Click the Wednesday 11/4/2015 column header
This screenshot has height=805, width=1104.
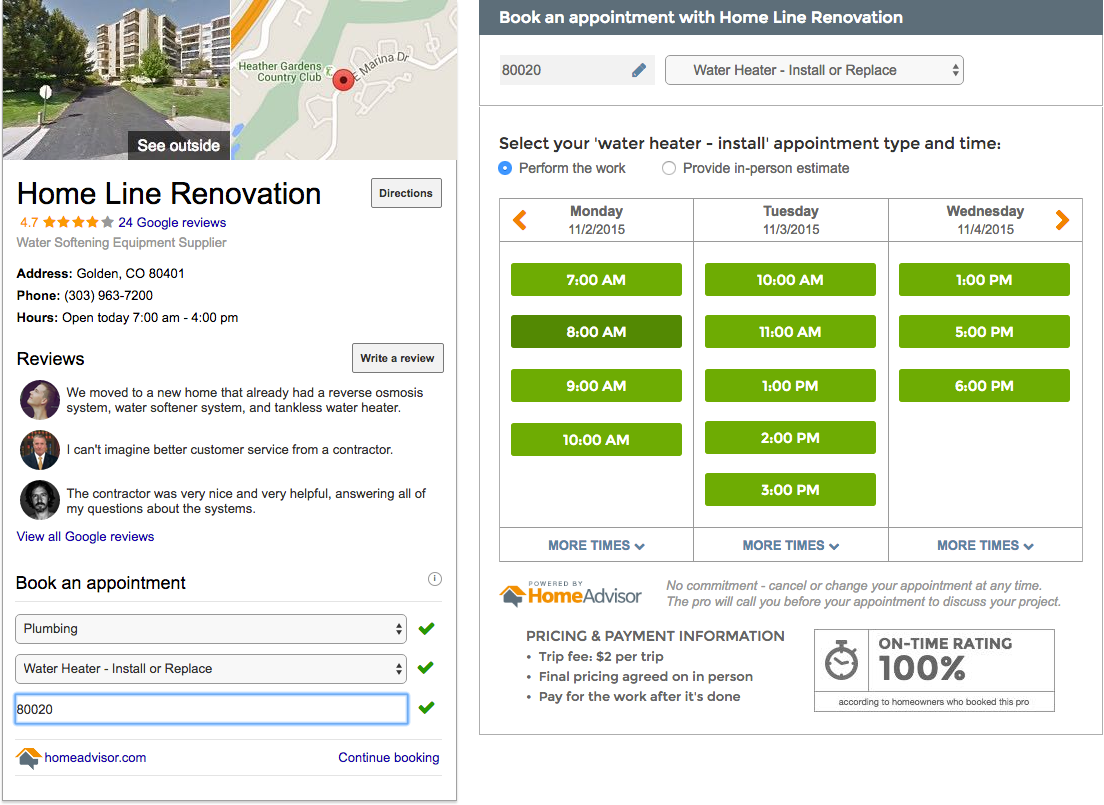coord(985,220)
